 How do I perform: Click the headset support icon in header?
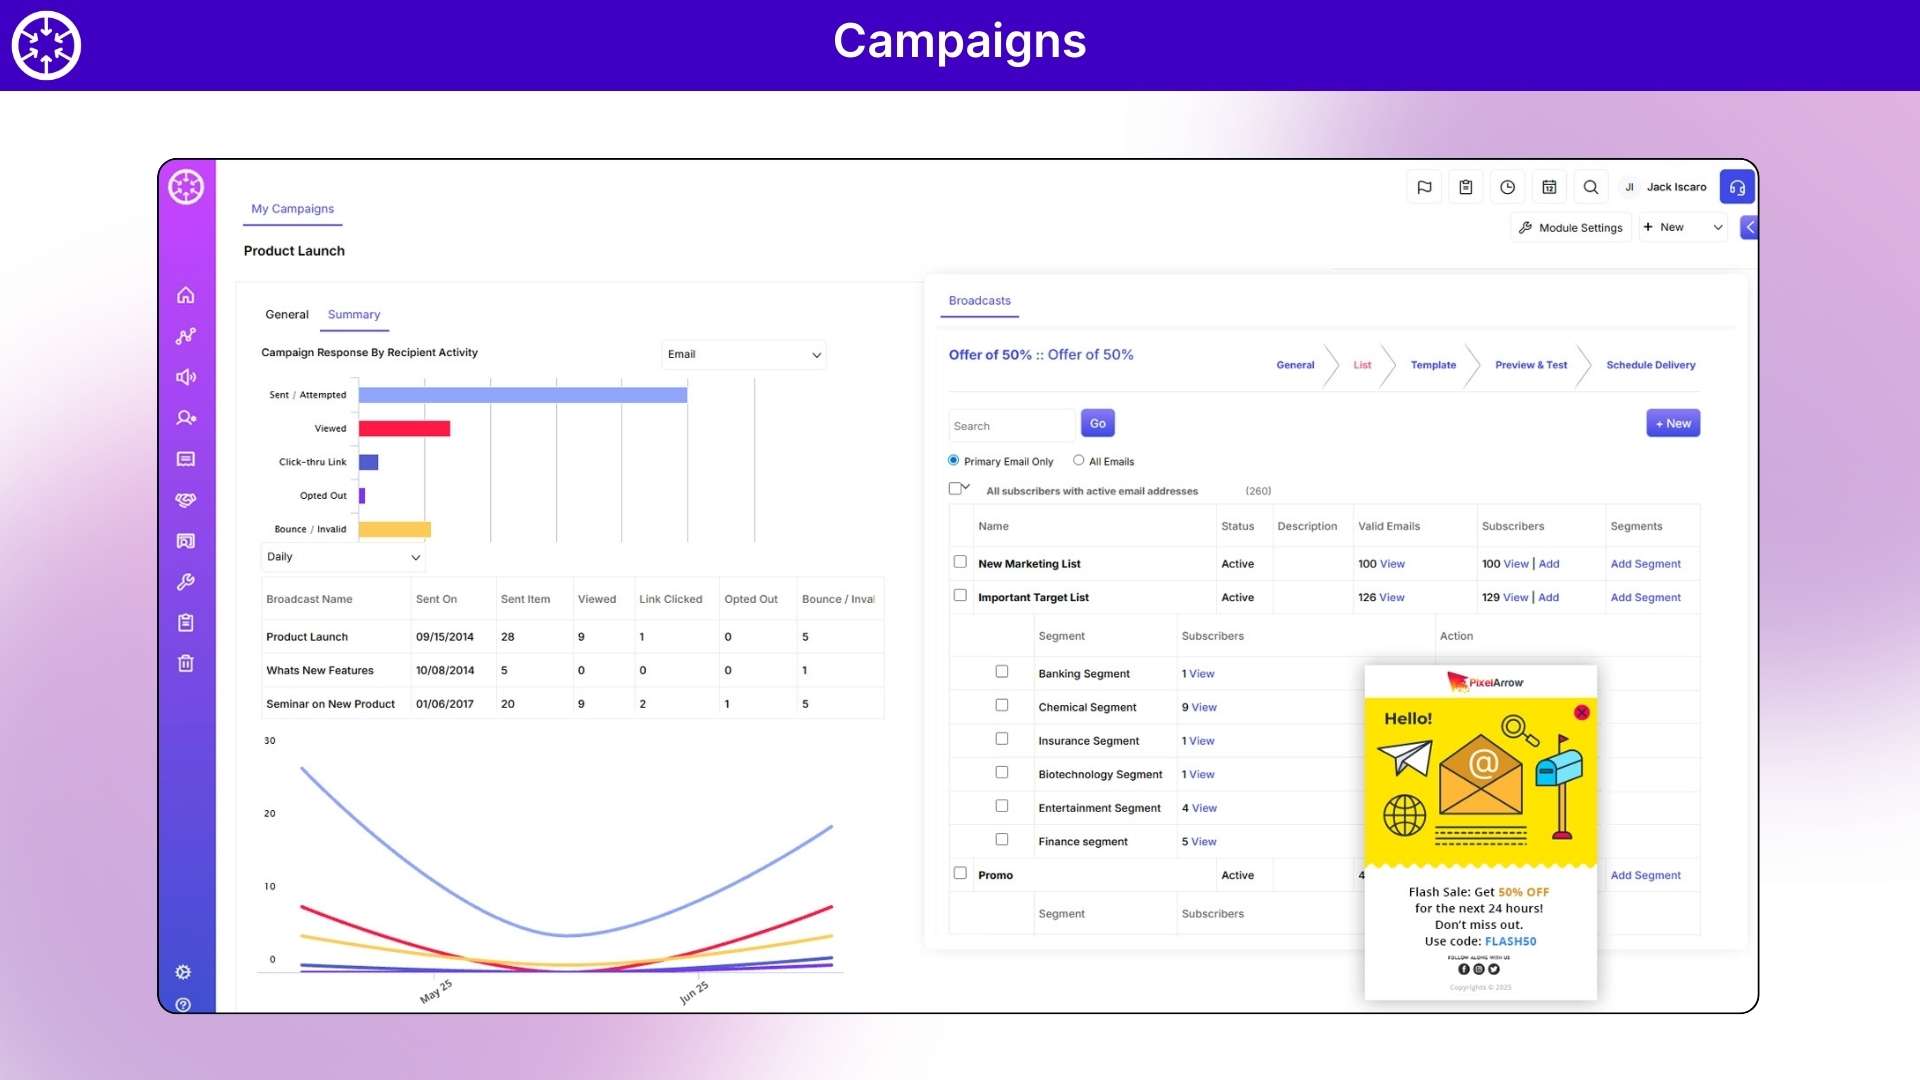coord(1737,187)
